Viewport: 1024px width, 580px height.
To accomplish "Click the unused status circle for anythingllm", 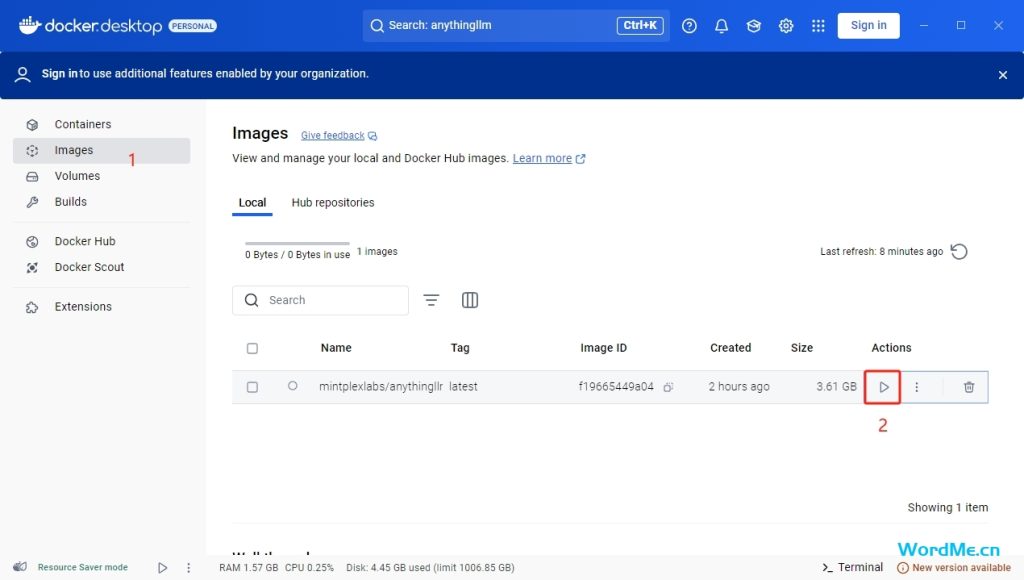I will (293, 386).
